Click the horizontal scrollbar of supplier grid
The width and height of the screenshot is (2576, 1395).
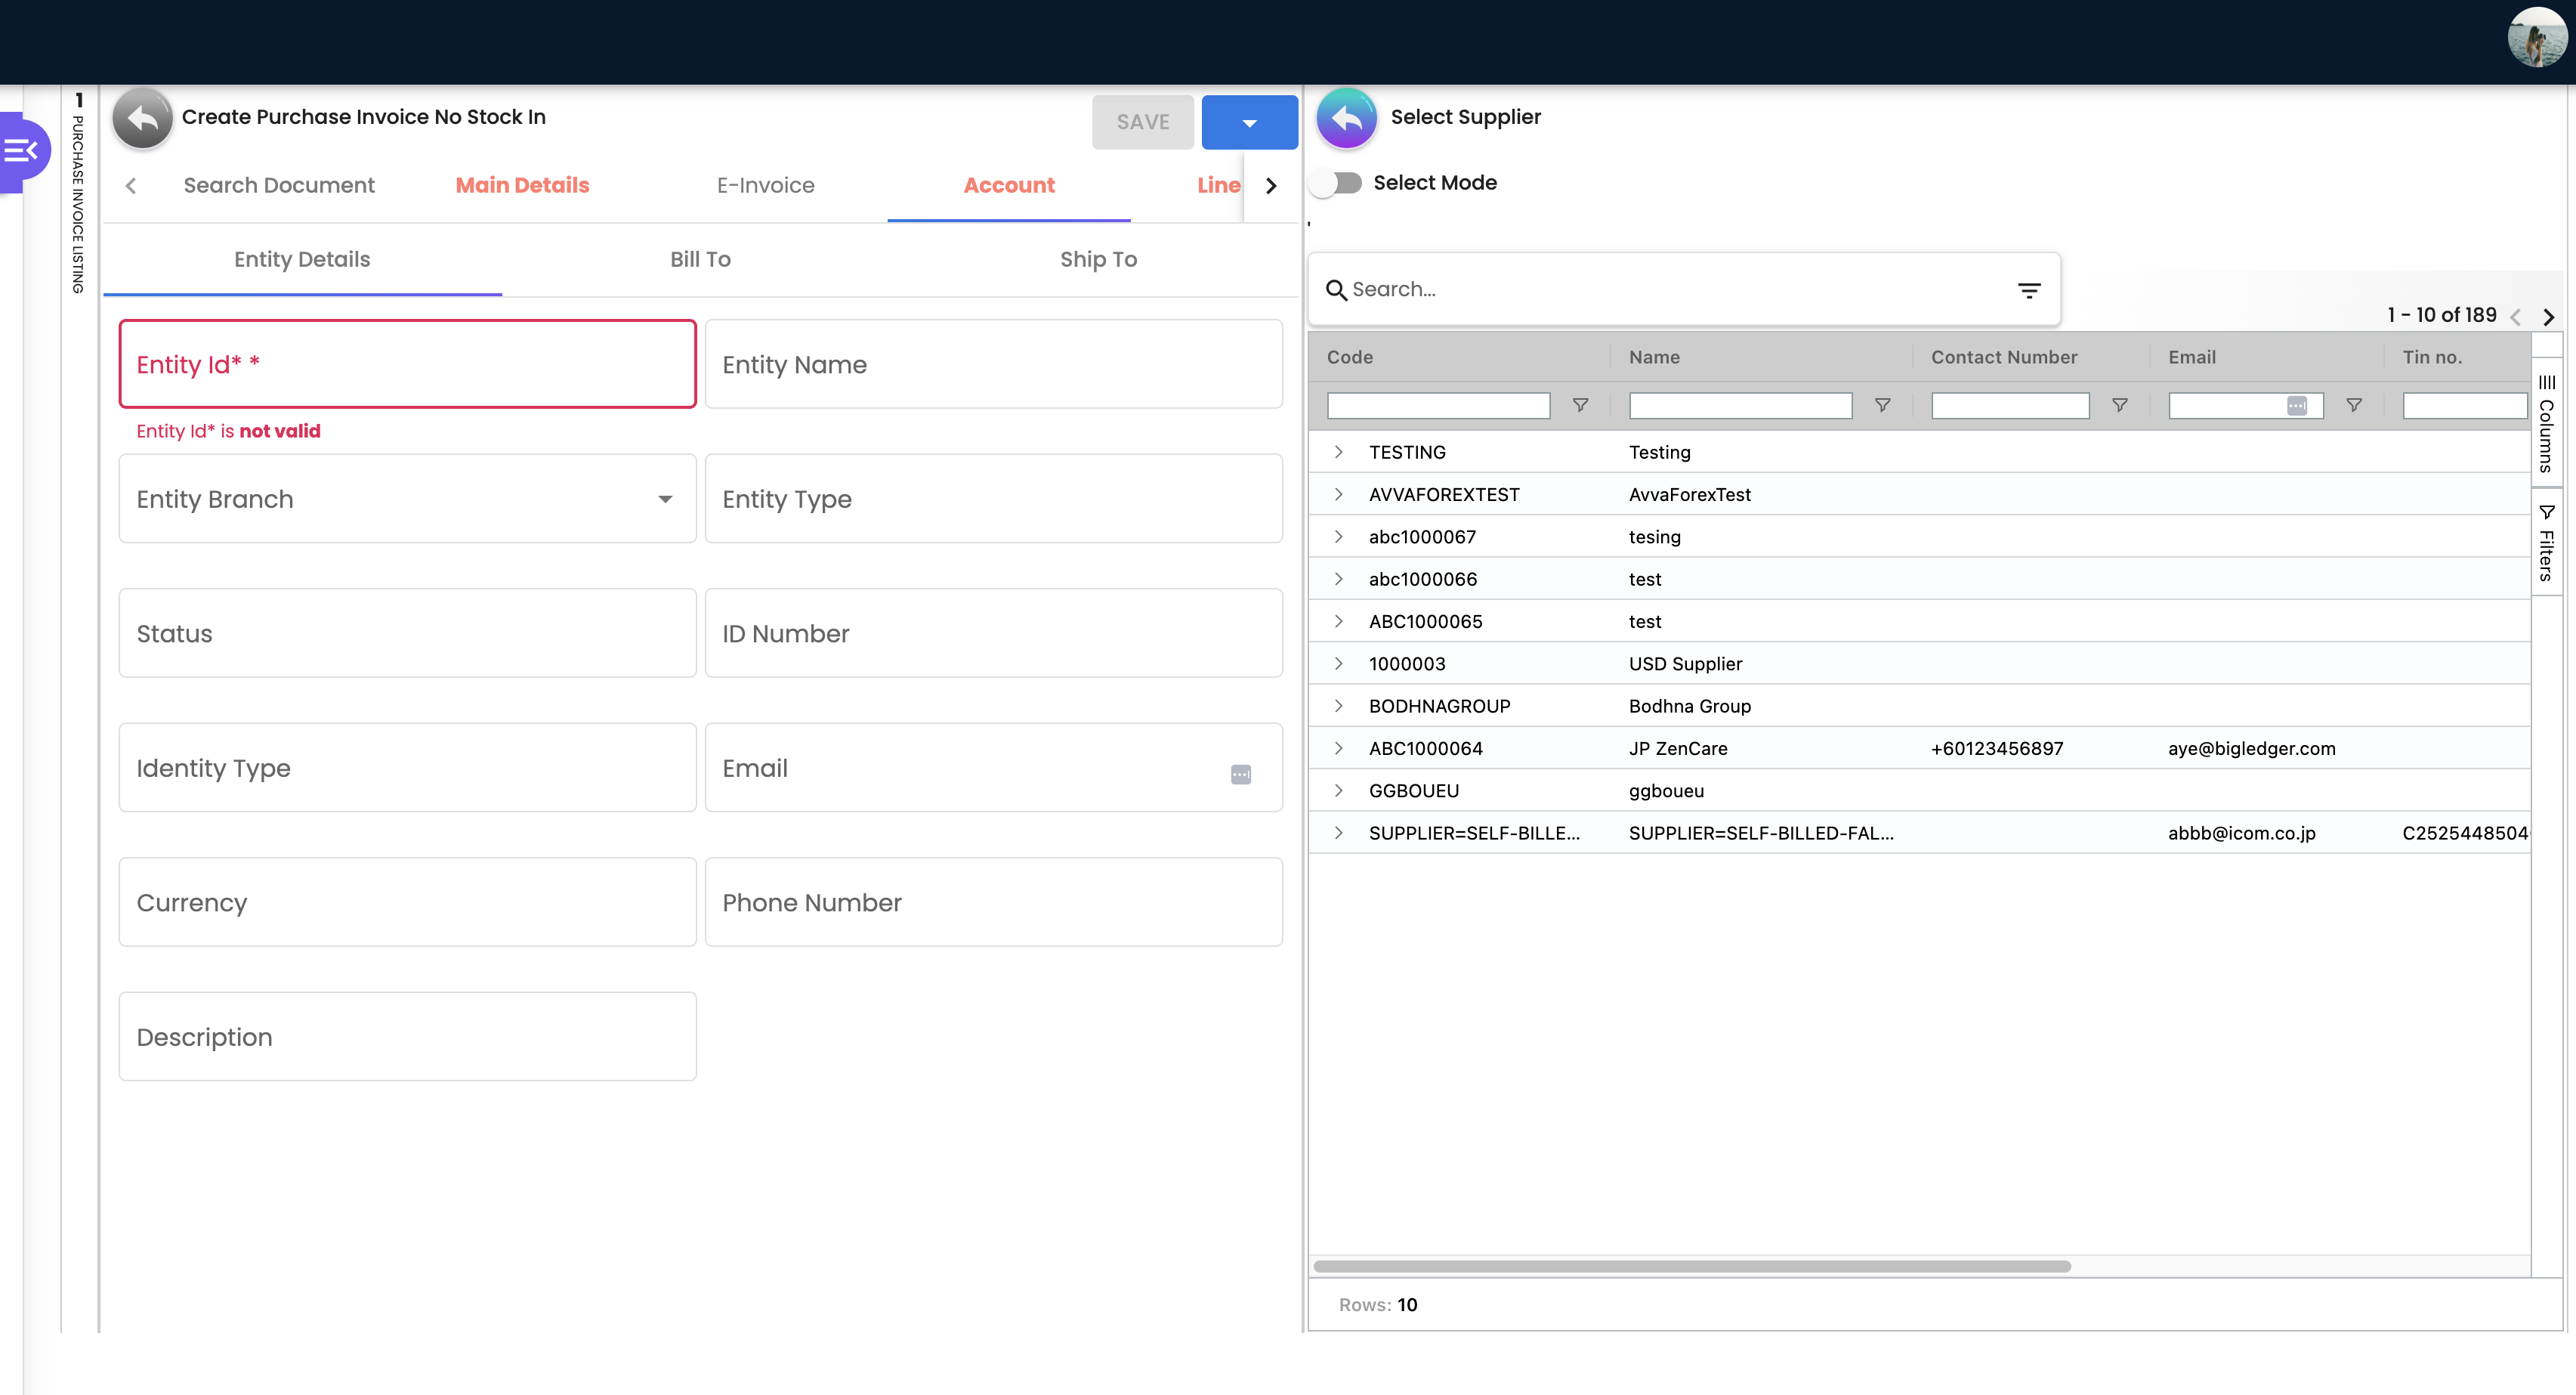[1691, 1266]
